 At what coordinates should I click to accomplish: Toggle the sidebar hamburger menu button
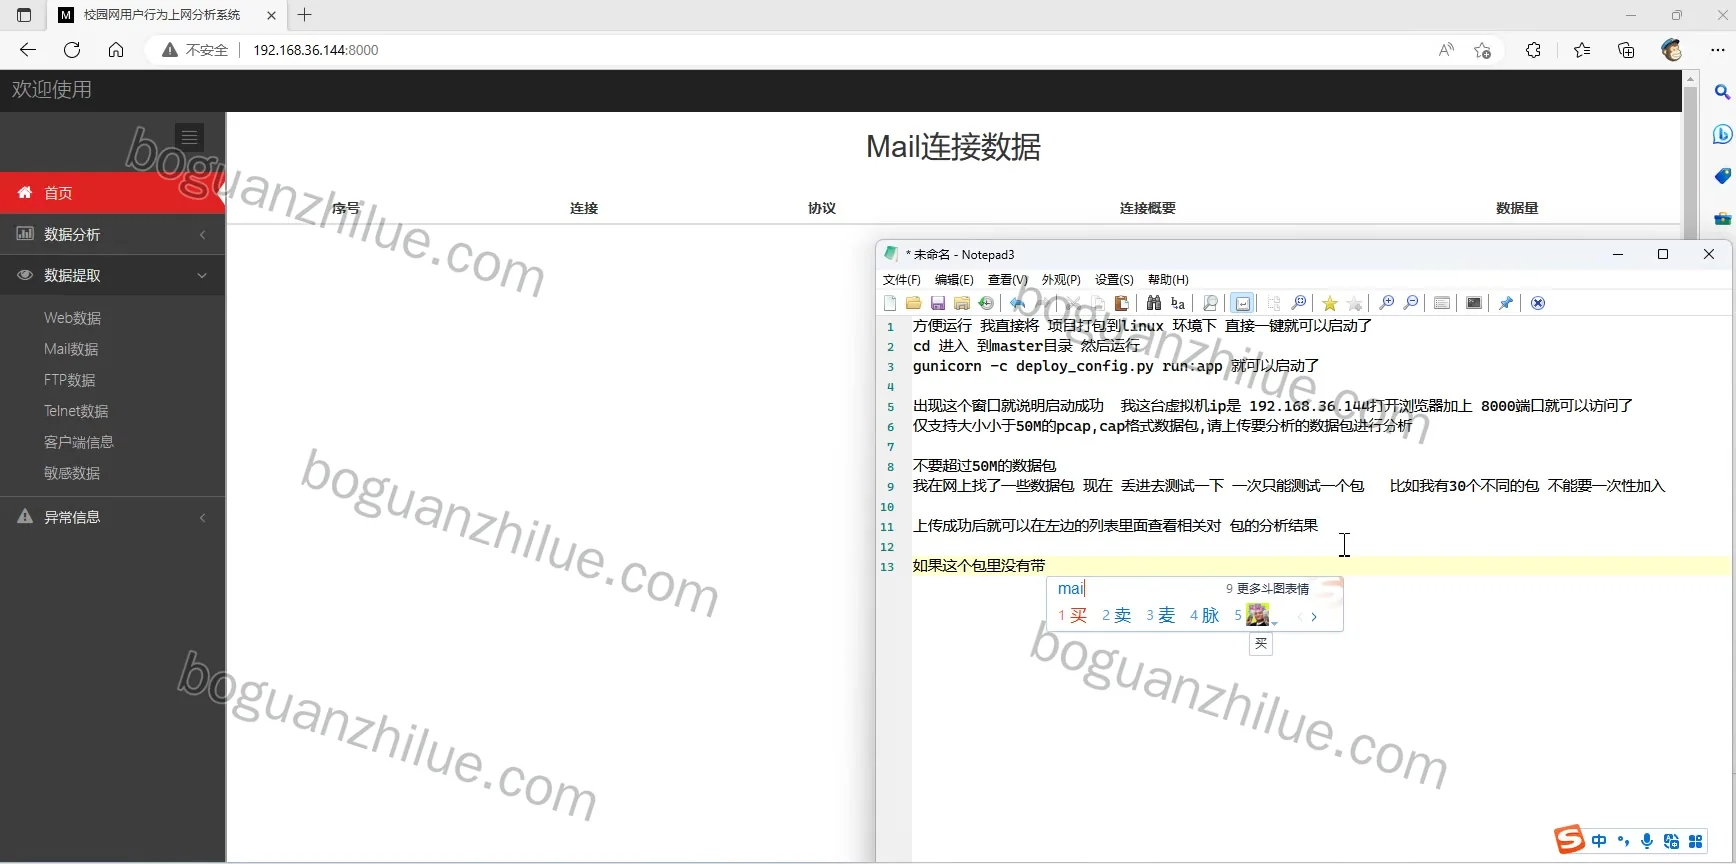click(189, 137)
